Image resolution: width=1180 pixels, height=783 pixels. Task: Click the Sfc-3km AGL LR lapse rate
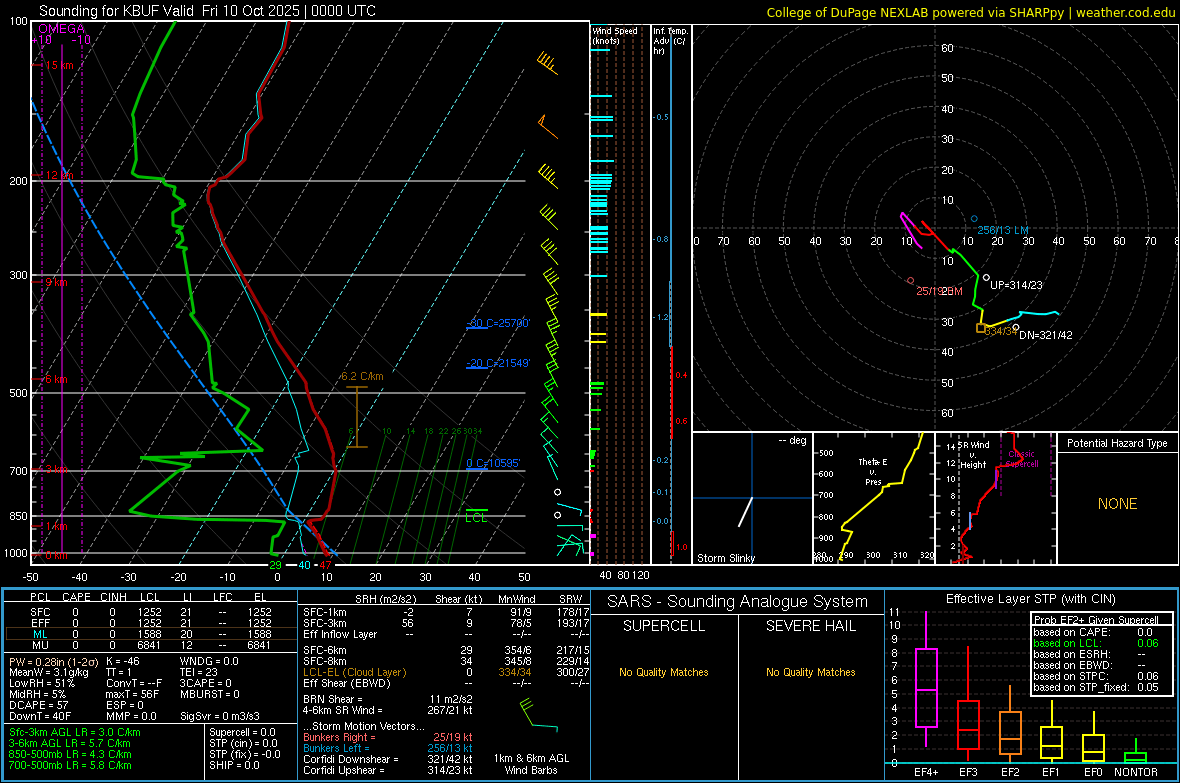coord(75,732)
